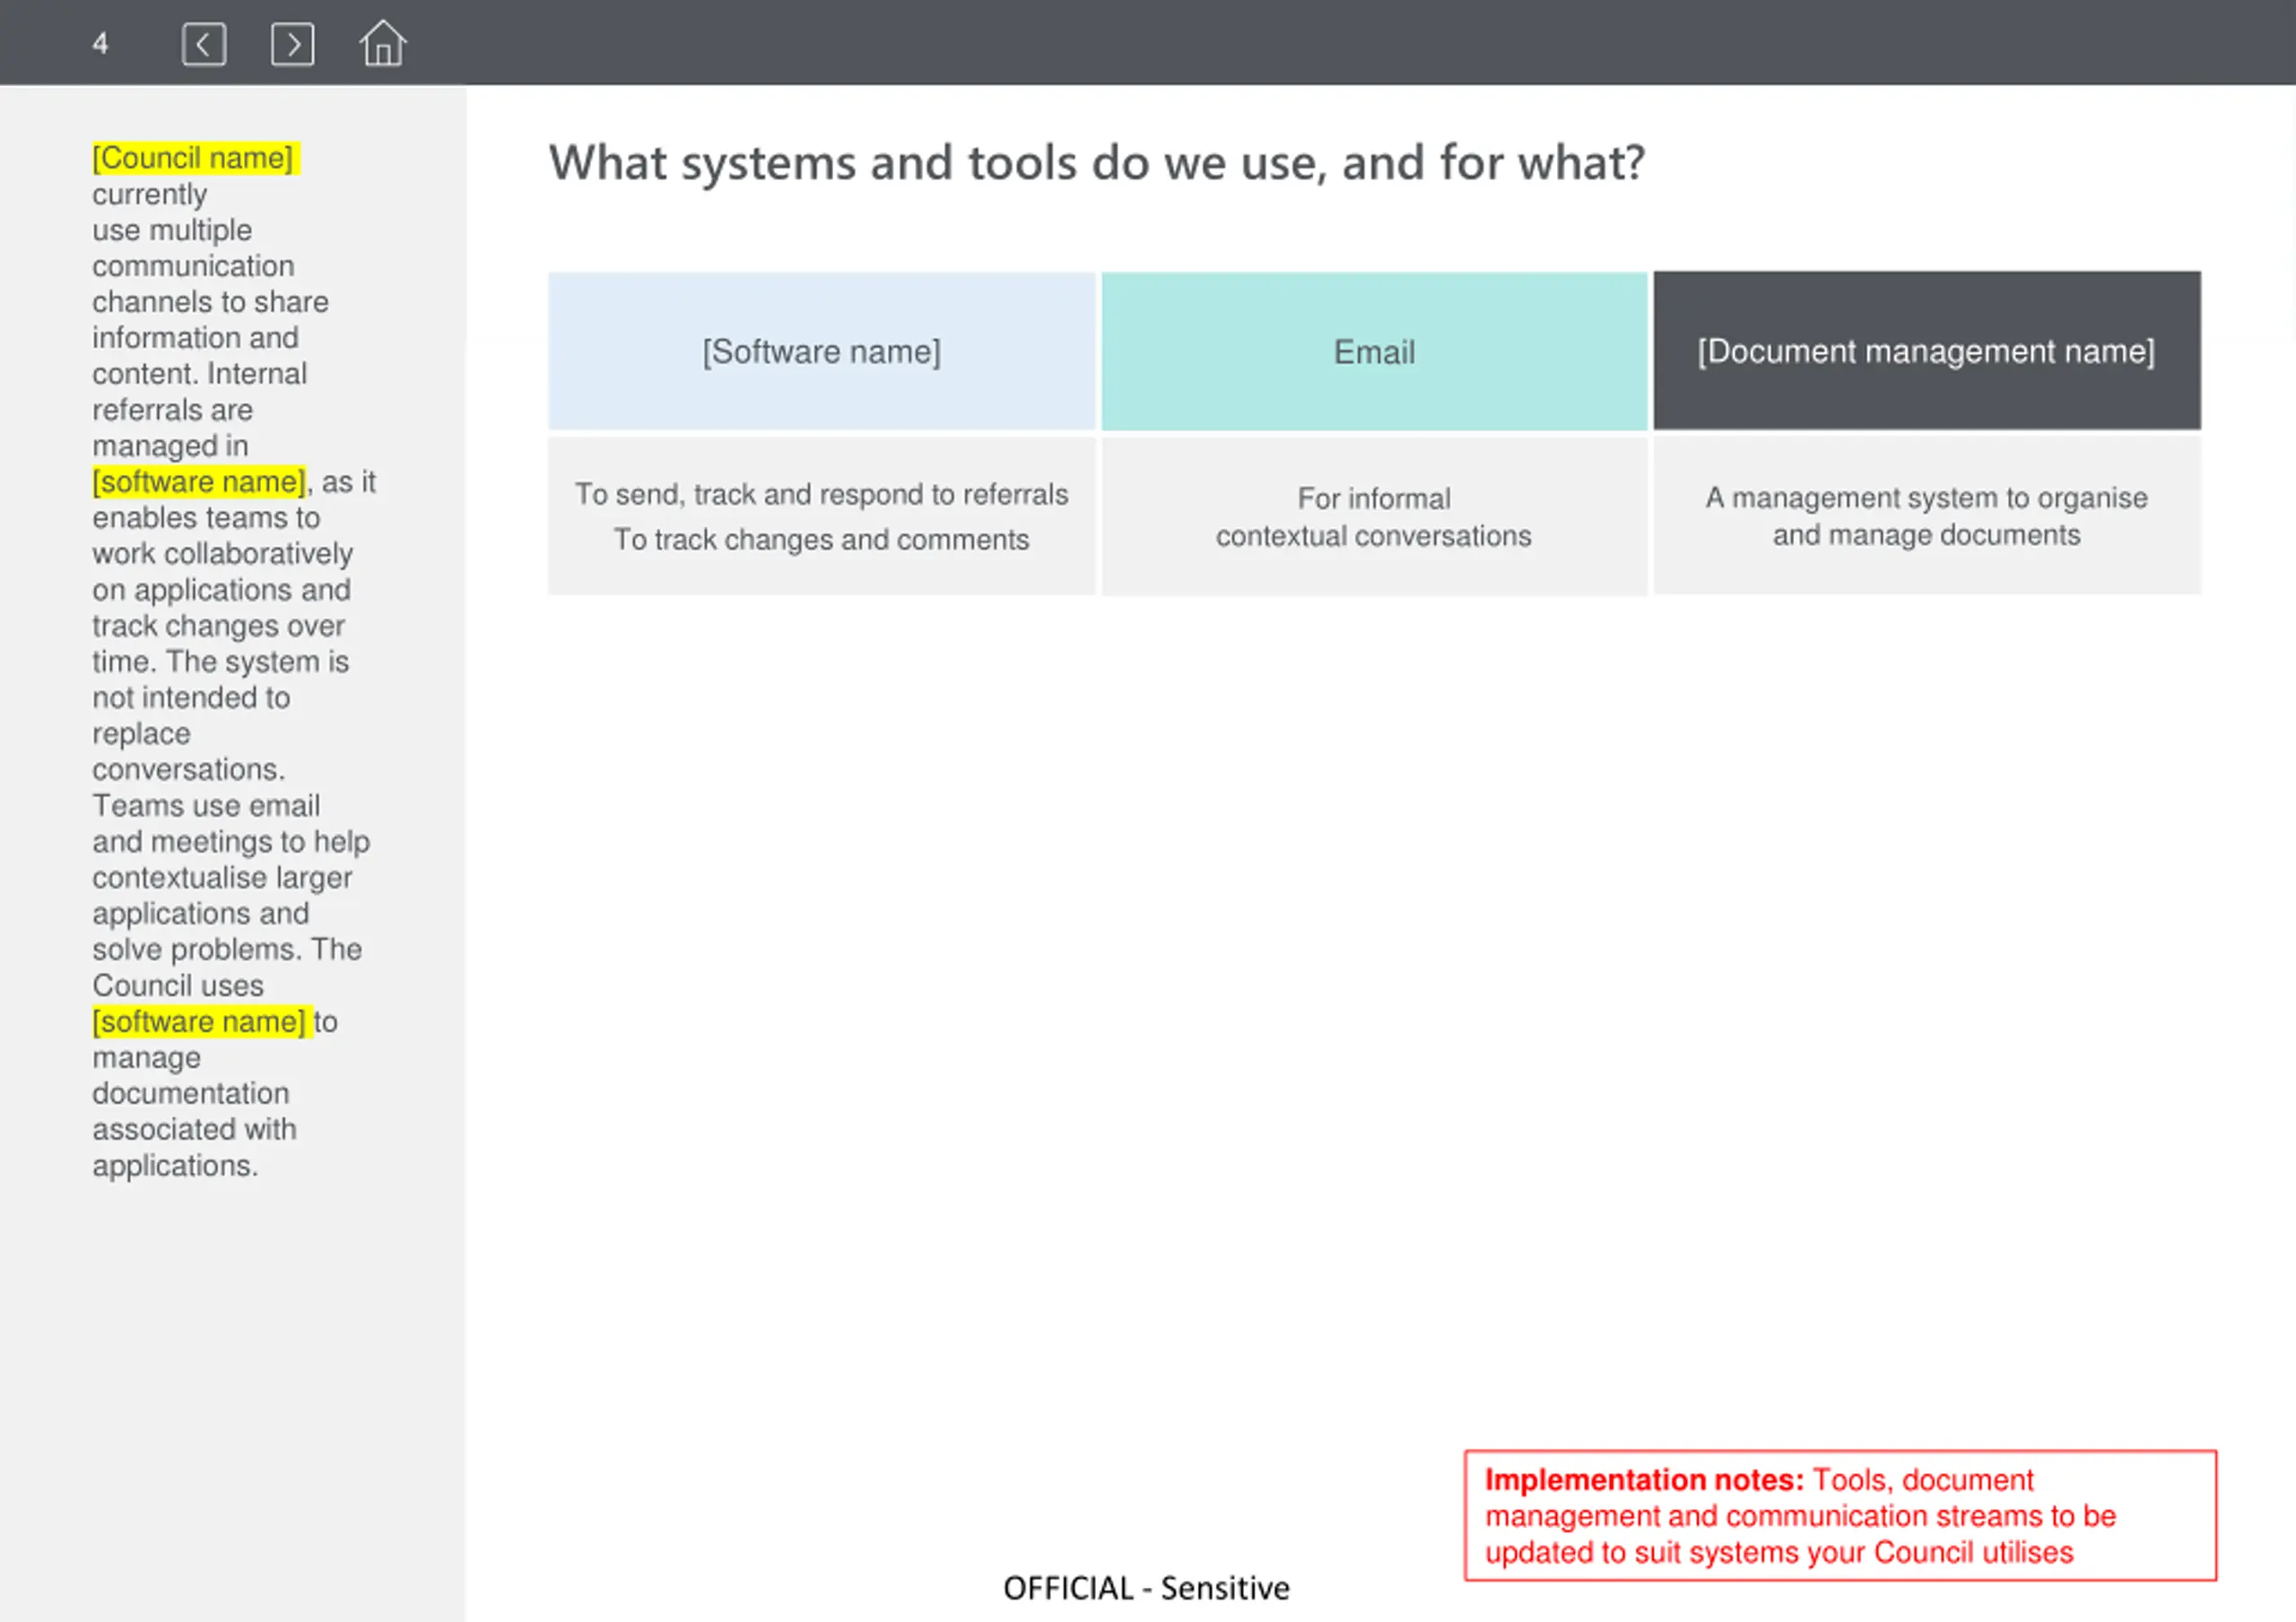Open the home page icon

[x=383, y=43]
